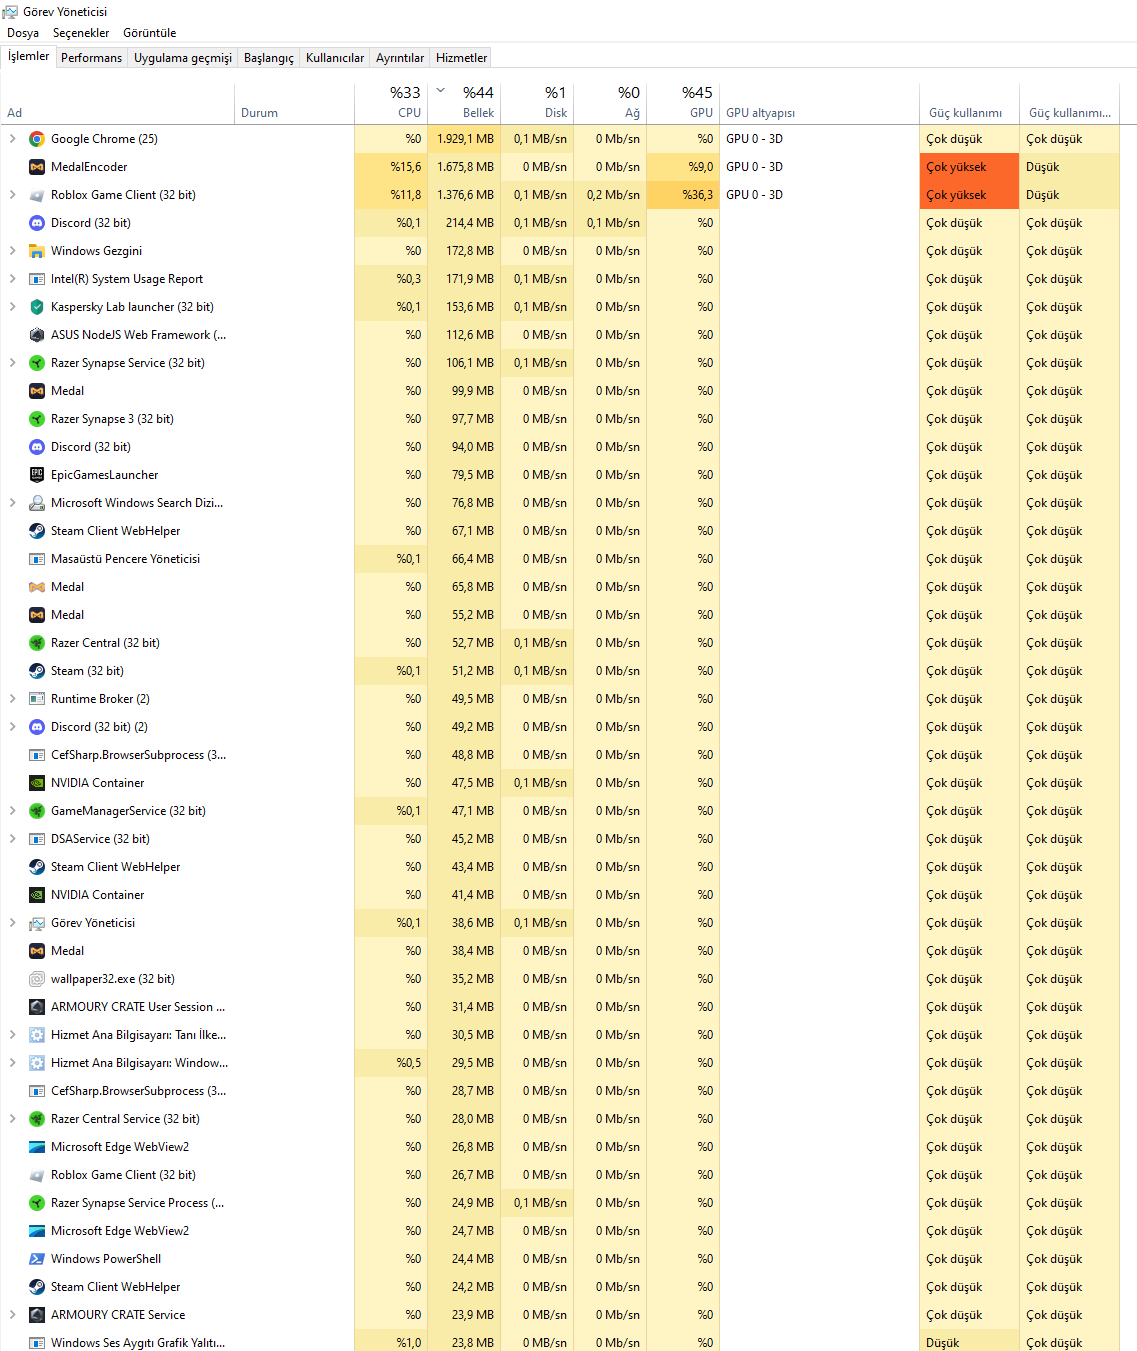Expand the ARMOURY CRATE Service entry
1137x1351 pixels.
[12, 1315]
